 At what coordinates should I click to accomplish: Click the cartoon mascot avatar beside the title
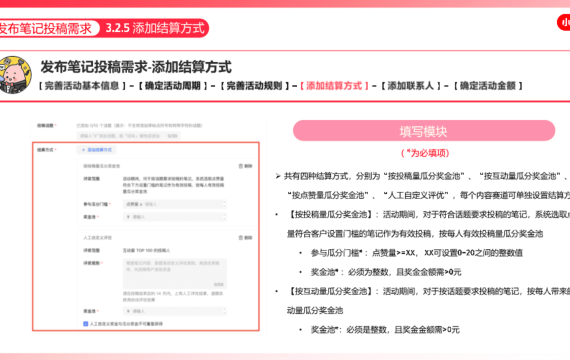[15, 75]
